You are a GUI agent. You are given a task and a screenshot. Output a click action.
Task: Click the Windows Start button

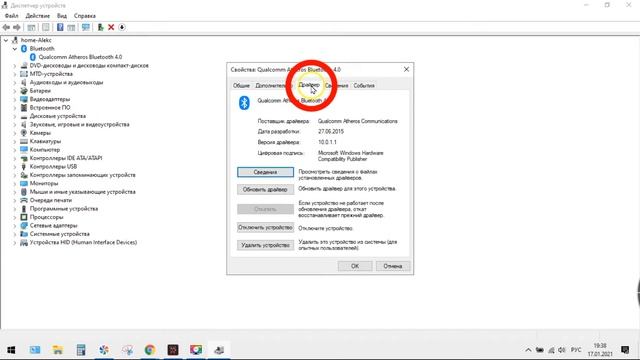click(11, 350)
